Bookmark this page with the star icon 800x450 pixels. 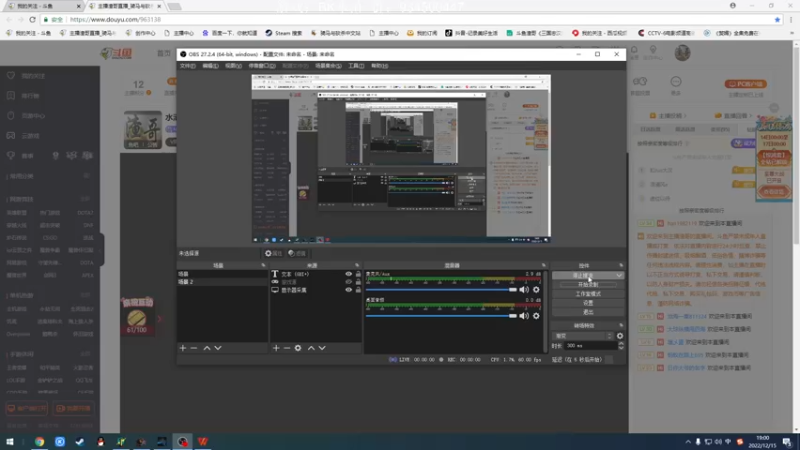pyautogui.click(x=777, y=19)
